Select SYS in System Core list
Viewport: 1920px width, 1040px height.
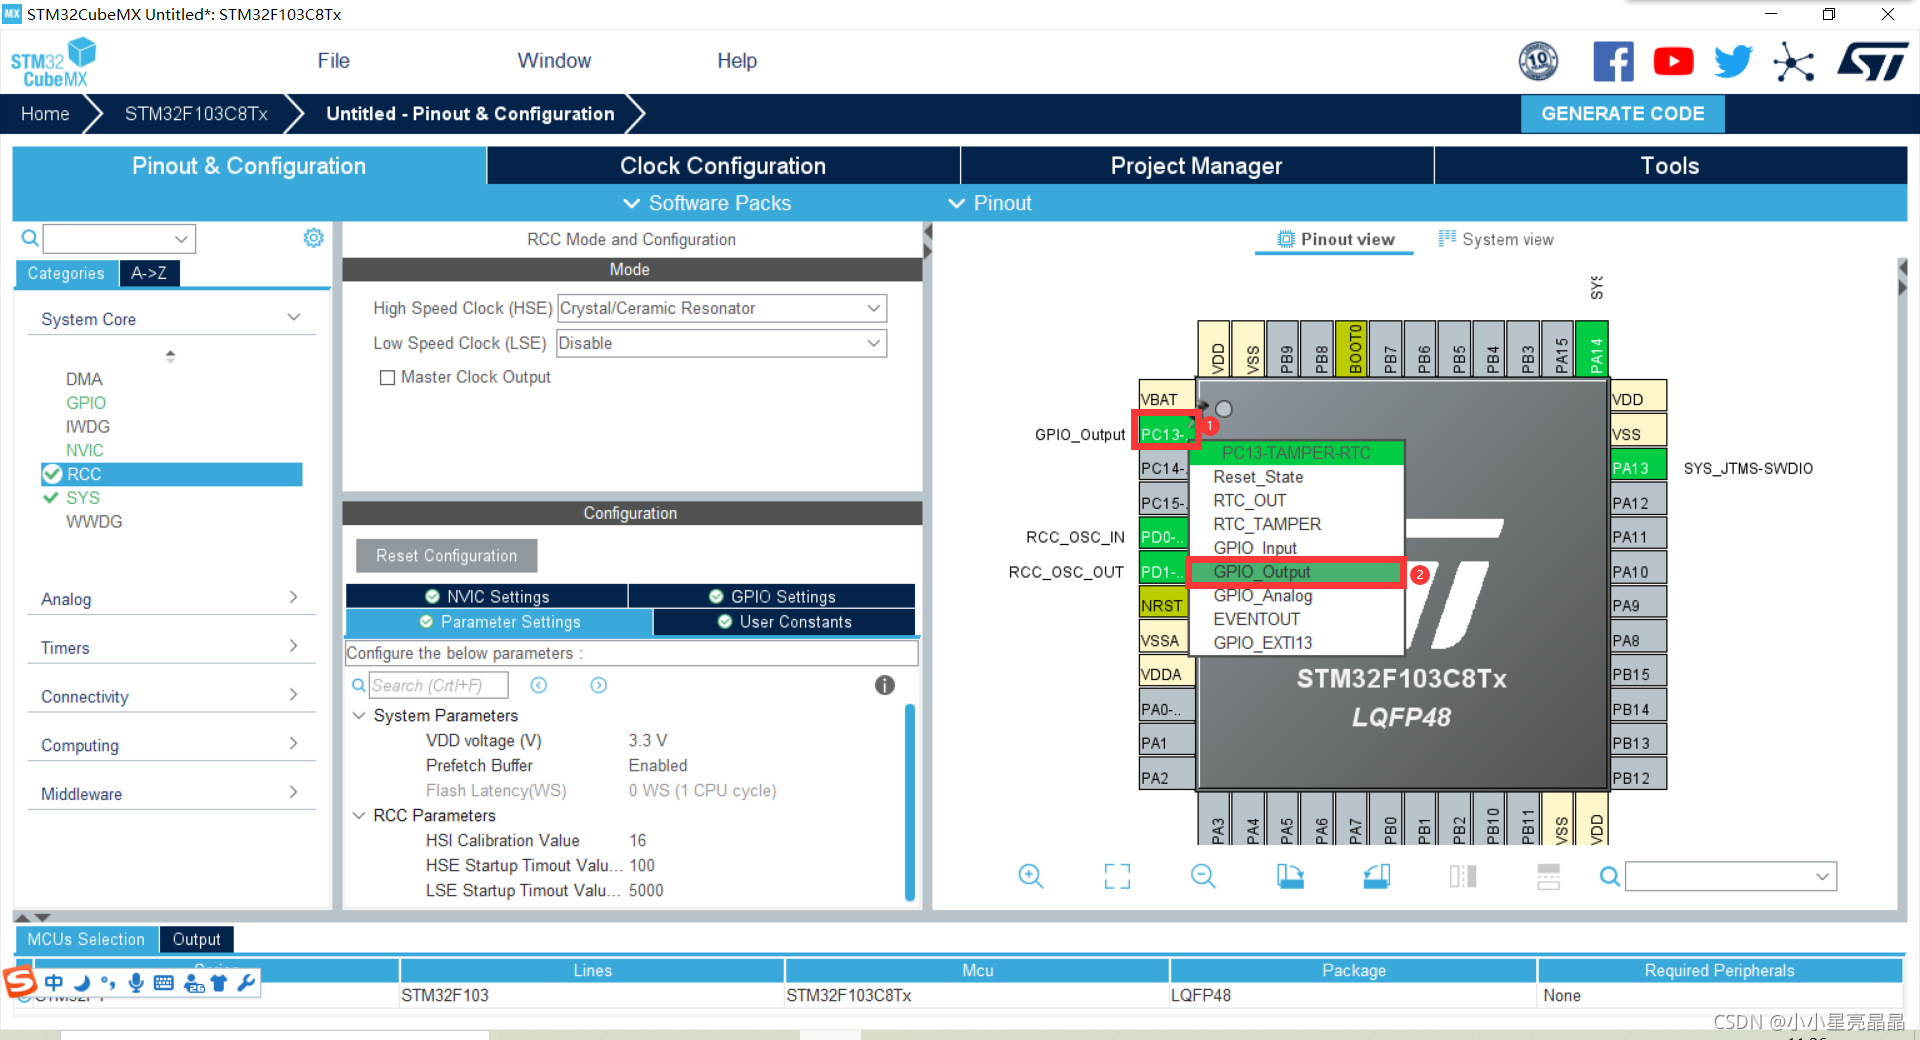(83, 498)
